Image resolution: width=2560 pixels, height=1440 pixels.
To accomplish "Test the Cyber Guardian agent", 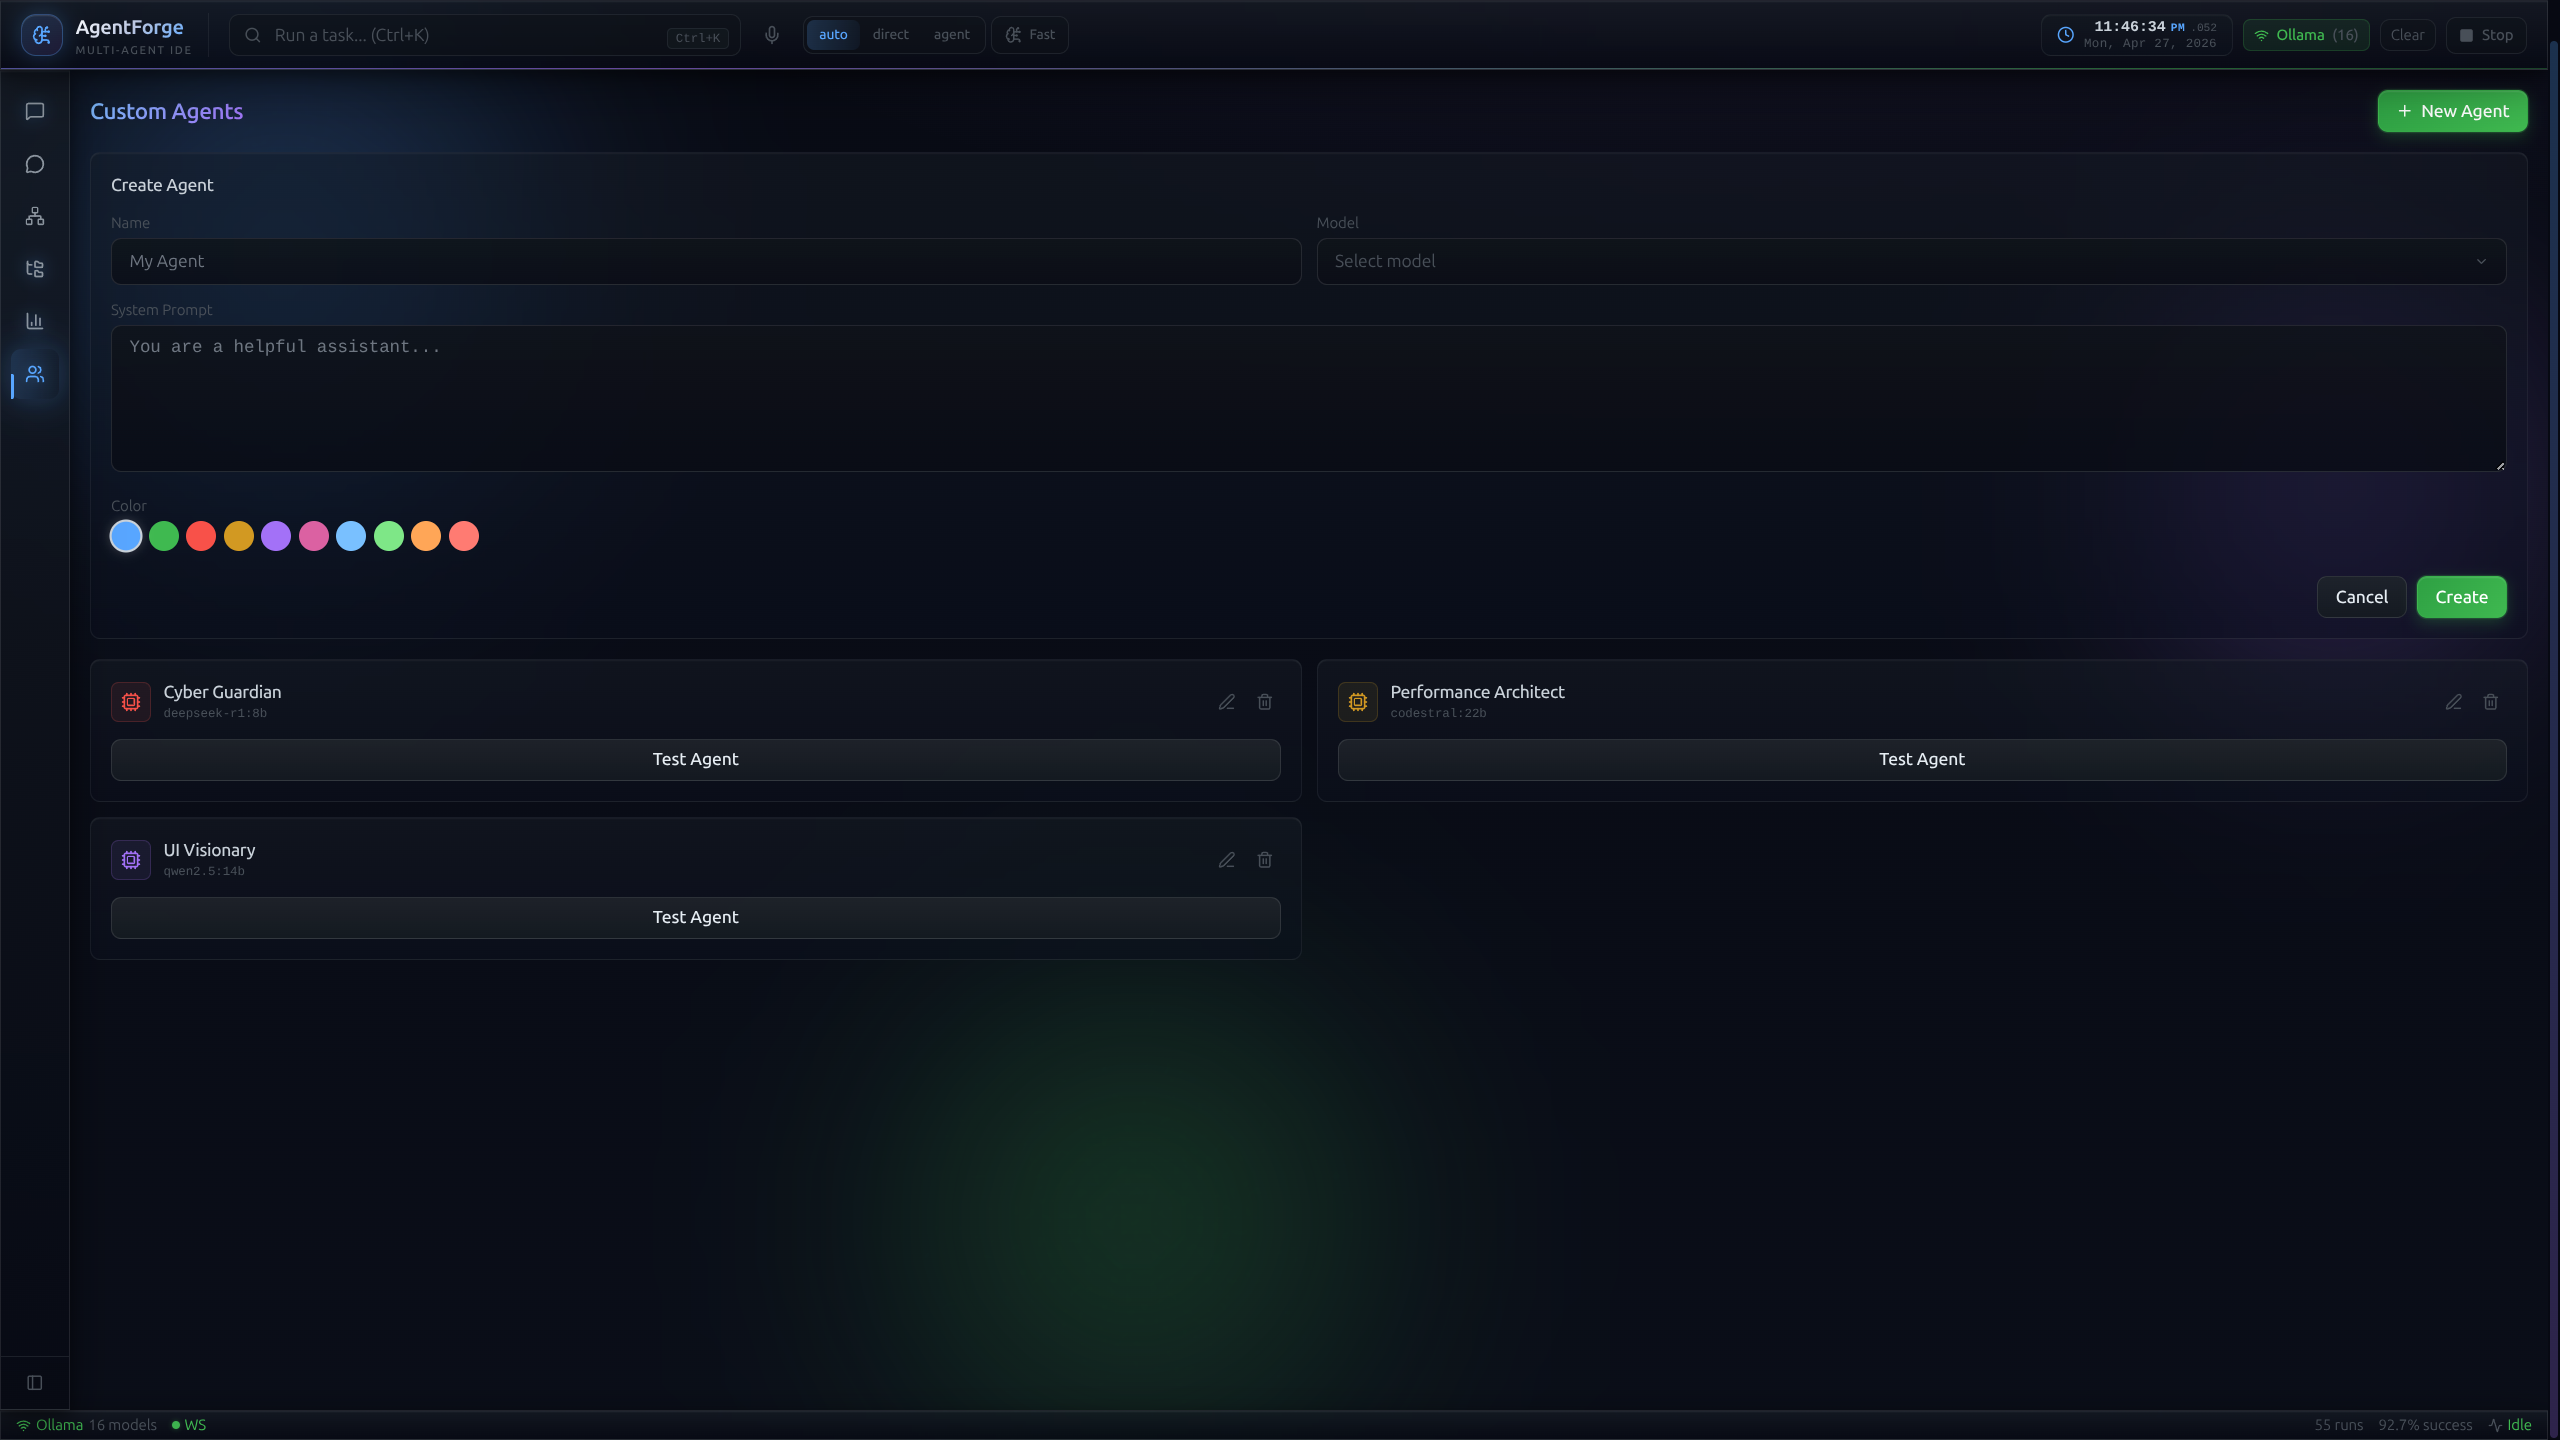I will click(x=695, y=760).
